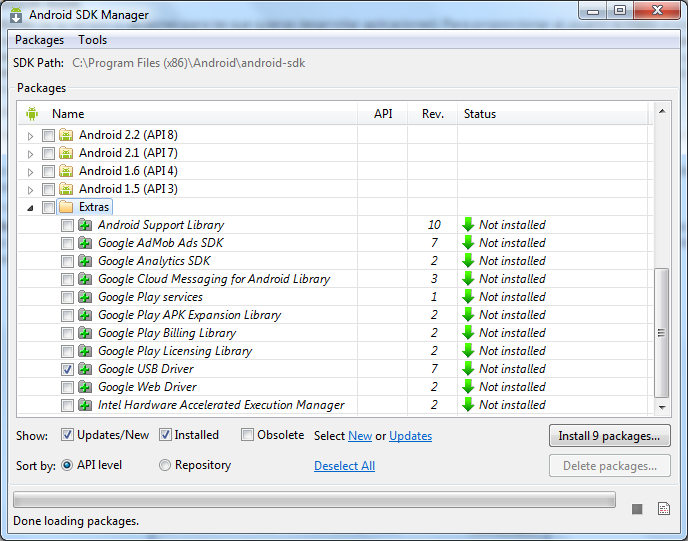Click the Android robot icon in Name header
This screenshot has height=541, width=688.
coord(32,114)
